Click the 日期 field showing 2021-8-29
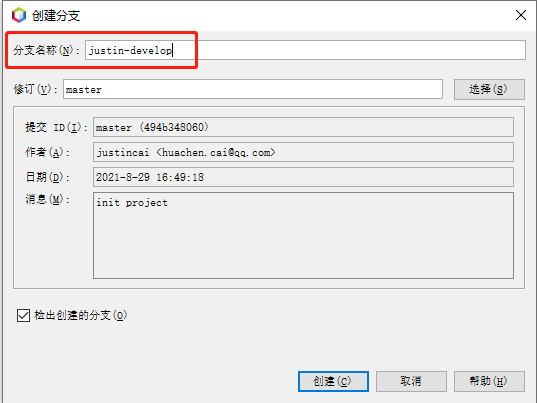537x403 pixels. click(x=303, y=177)
